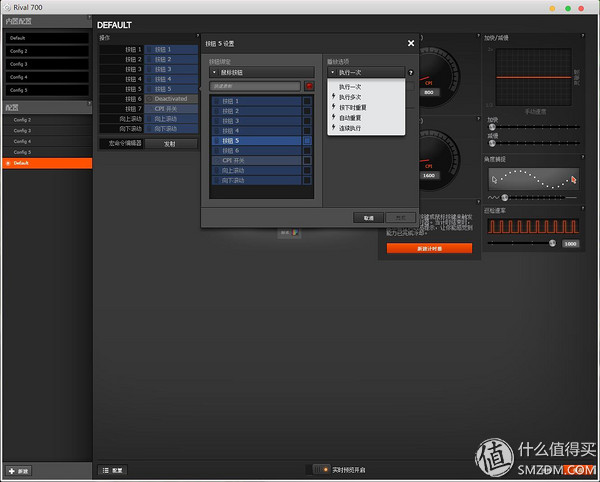Click the 取消 button in the dialog
The width and height of the screenshot is (600, 482).
tap(368, 217)
